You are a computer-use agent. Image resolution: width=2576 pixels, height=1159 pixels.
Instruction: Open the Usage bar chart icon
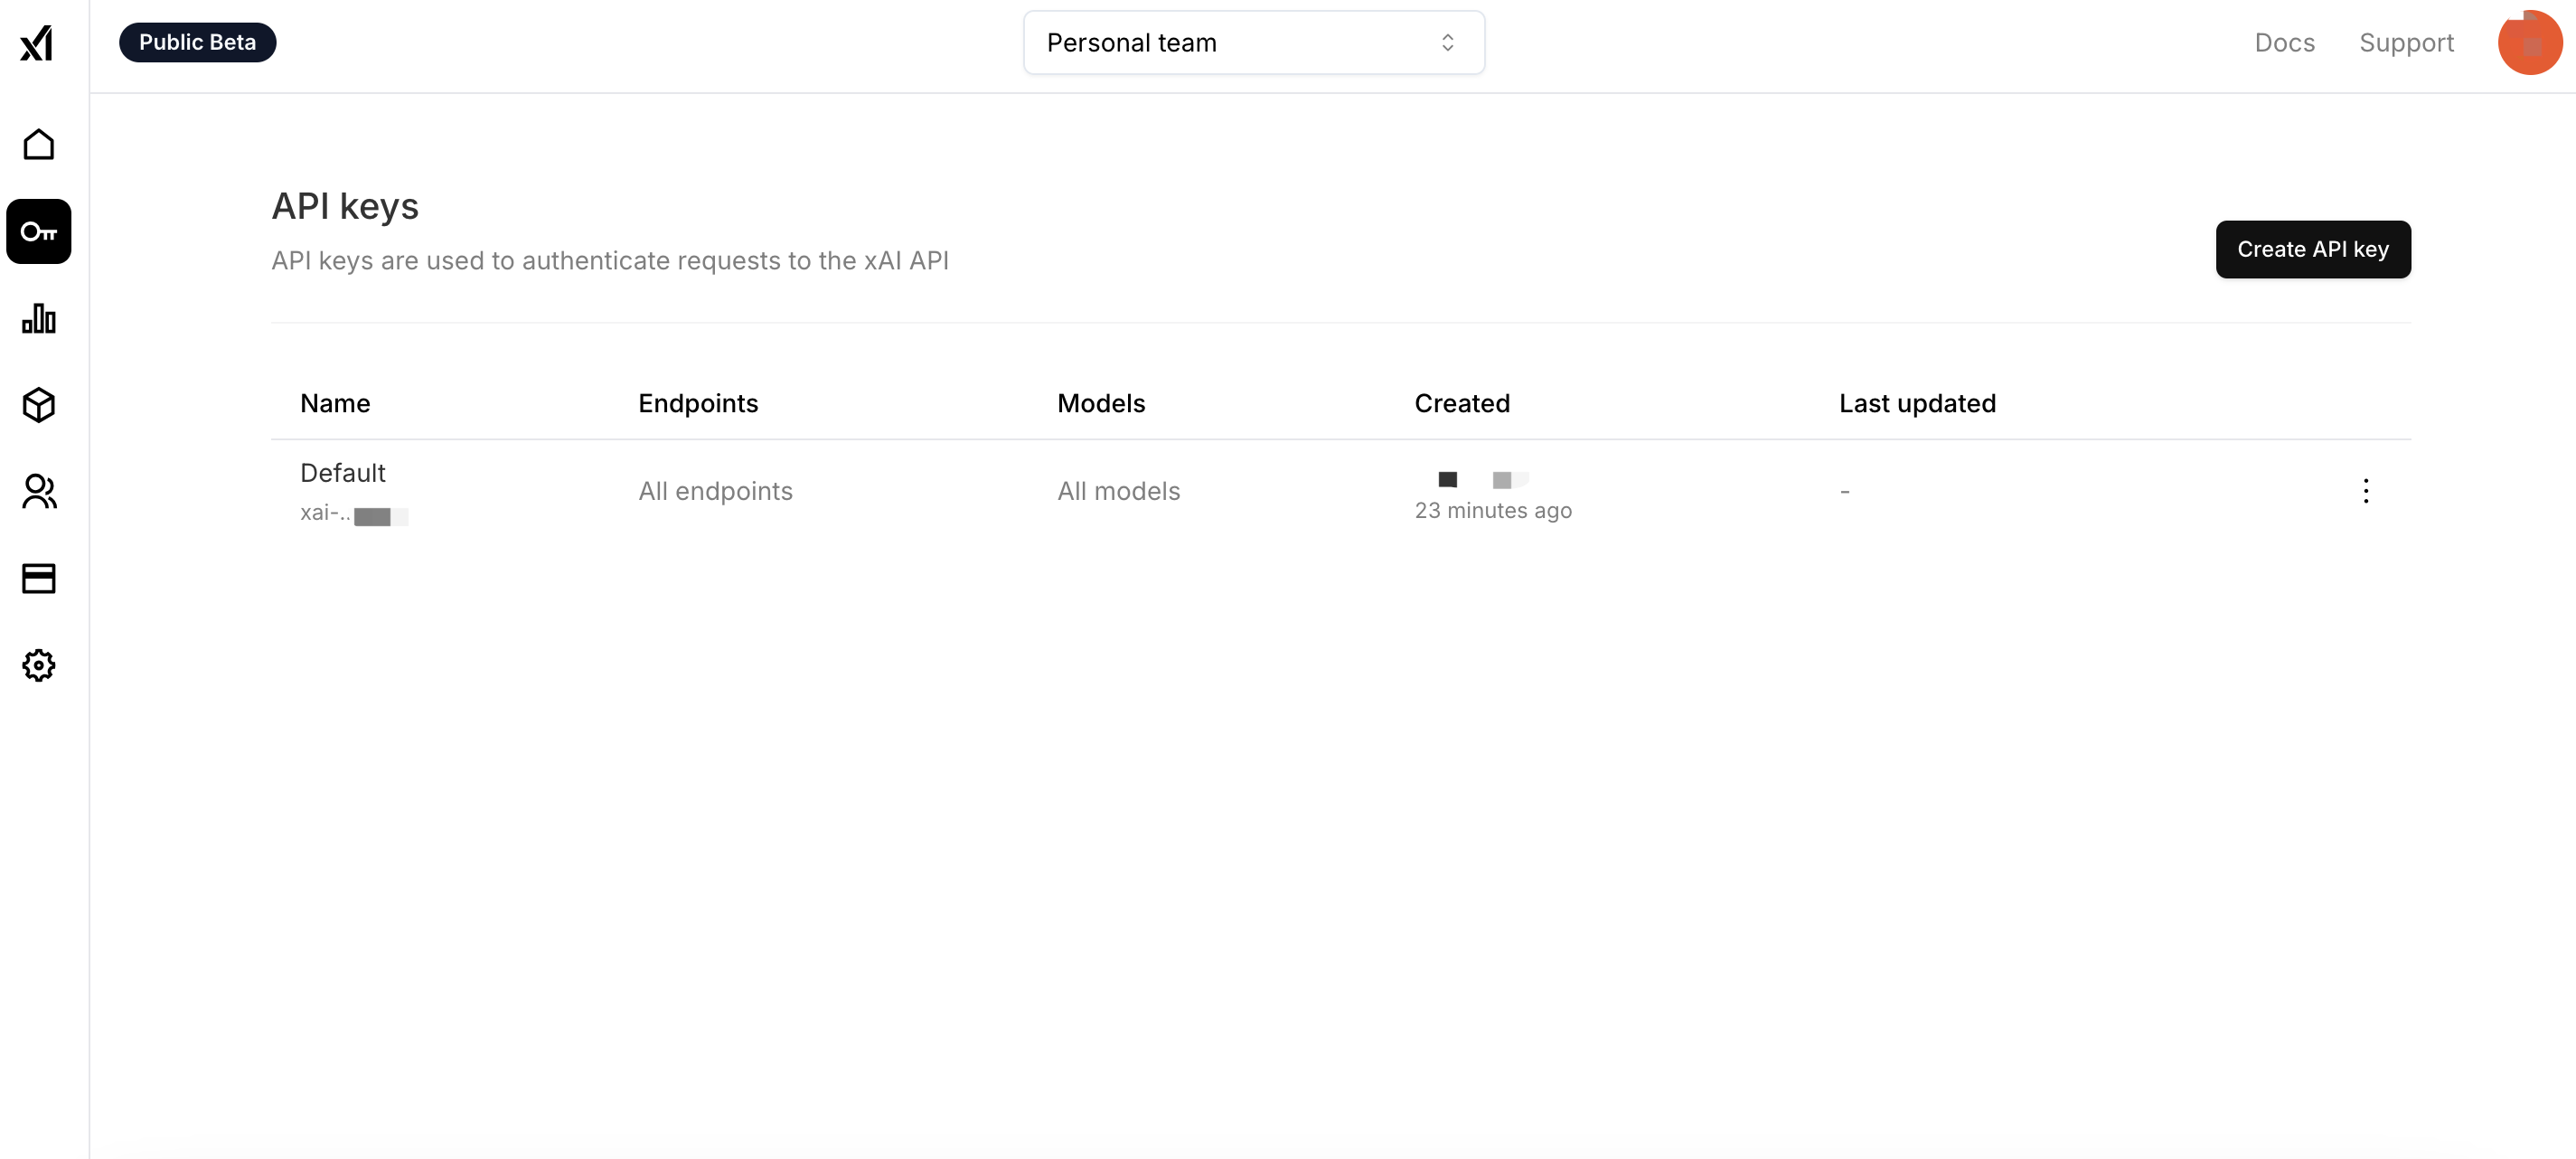[x=38, y=319]
